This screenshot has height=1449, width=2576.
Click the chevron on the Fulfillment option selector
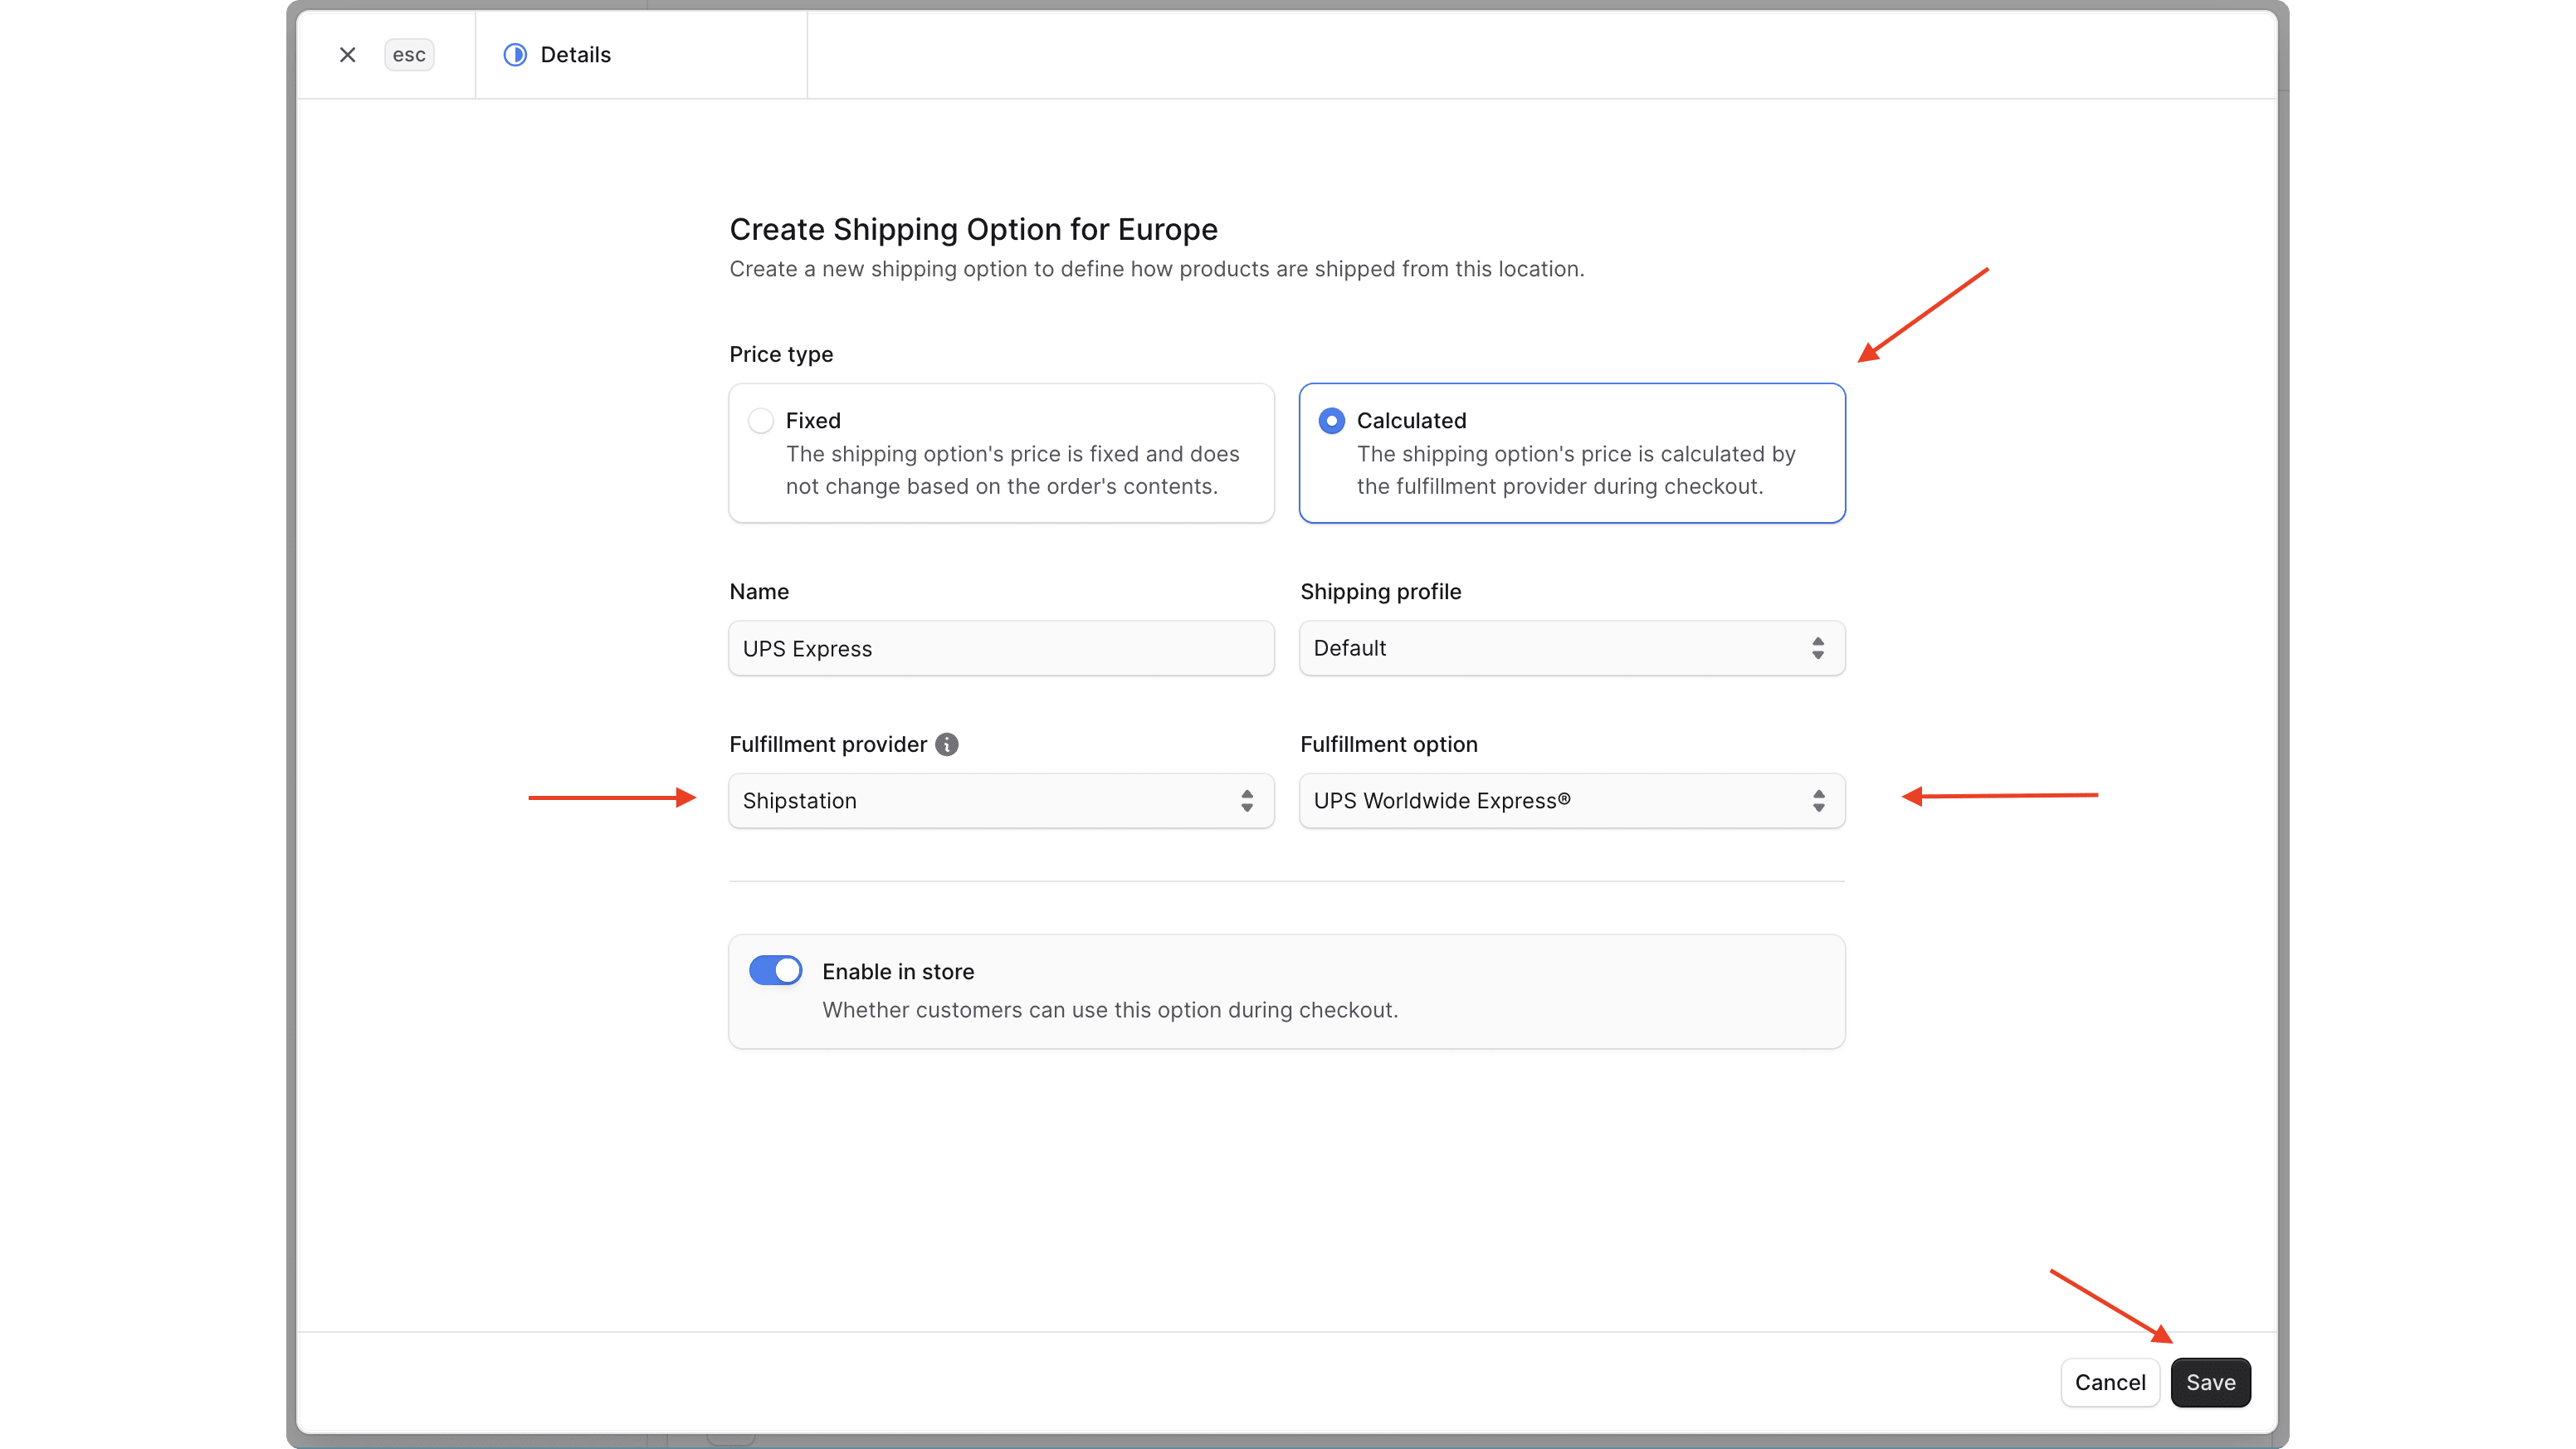[x=1818, y=800]
